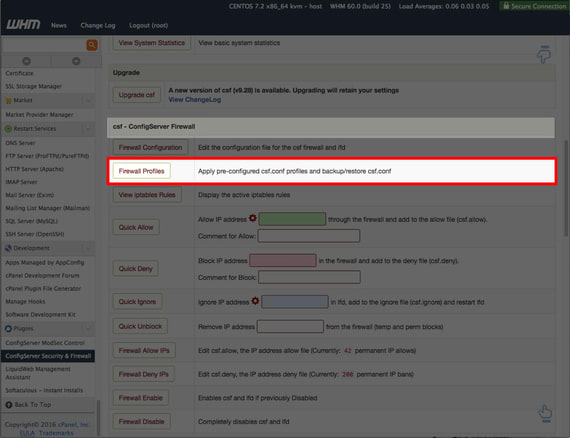Open the News menu item
The width and height of the screenshot is (570, 438).
coord(59,25)
